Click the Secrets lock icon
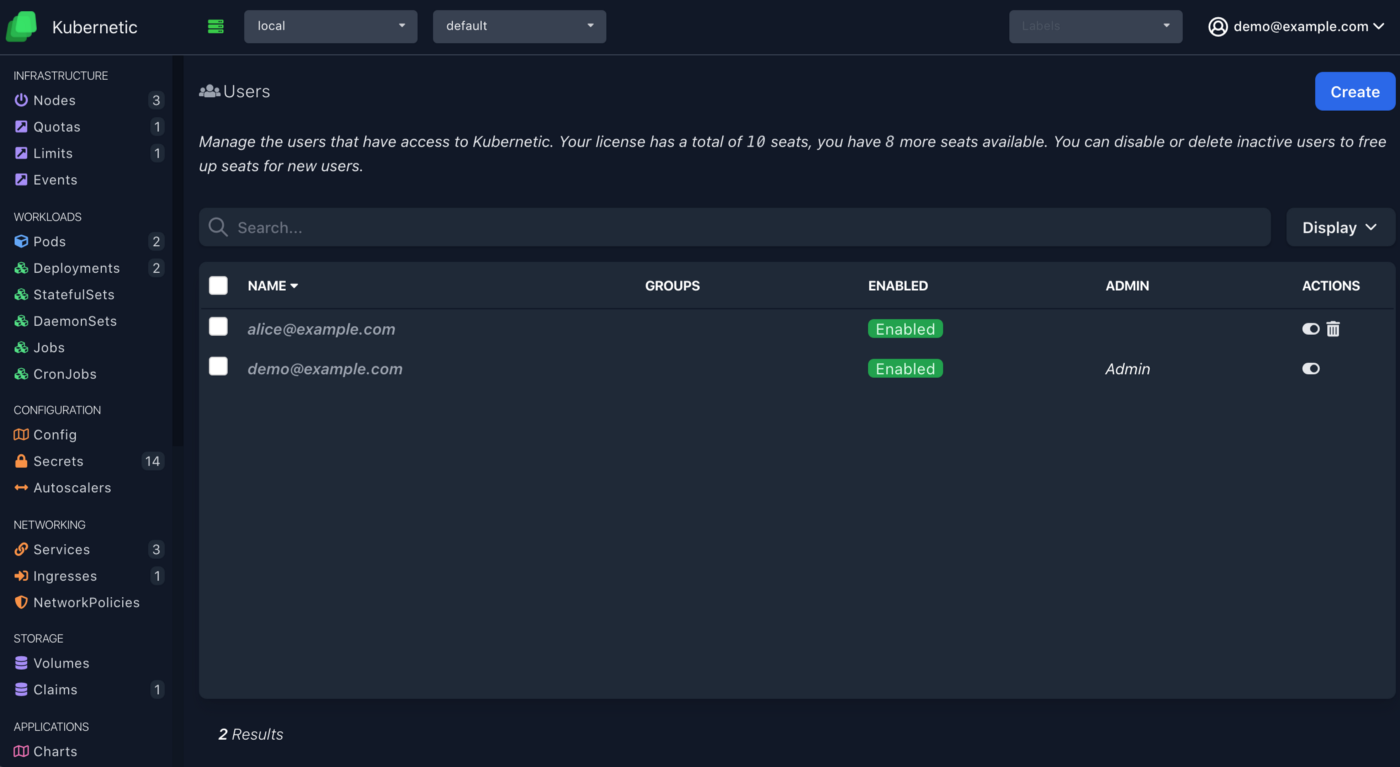 click(x=21, y=461)
